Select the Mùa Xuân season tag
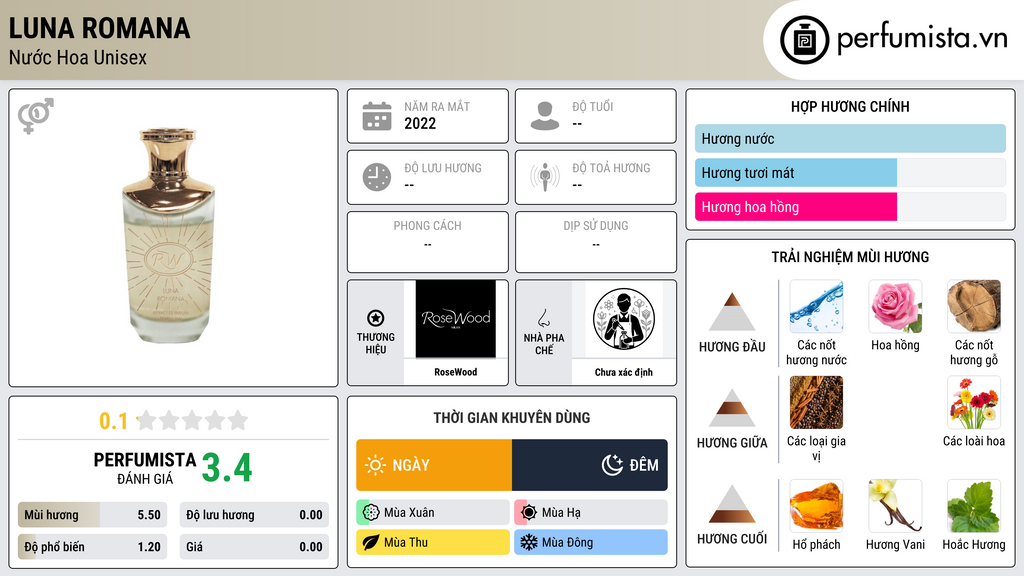Screen dimensions: 1024x576 433,512
